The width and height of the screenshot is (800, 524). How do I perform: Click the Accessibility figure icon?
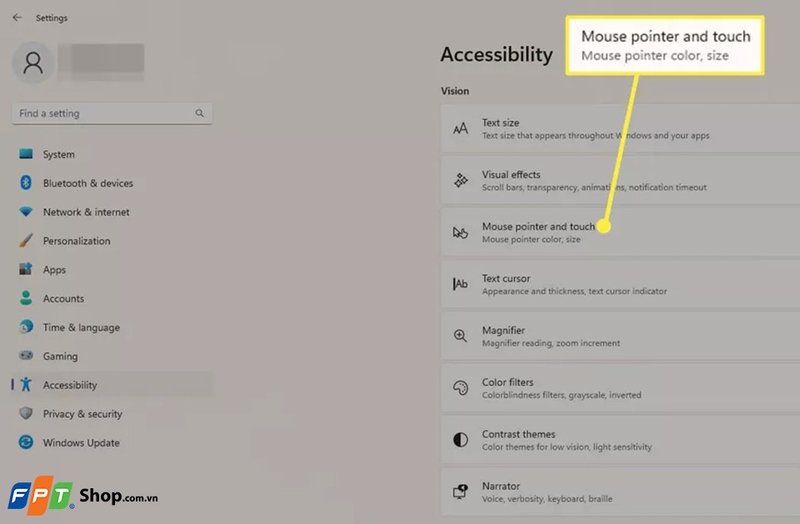(x=26, y=384)
